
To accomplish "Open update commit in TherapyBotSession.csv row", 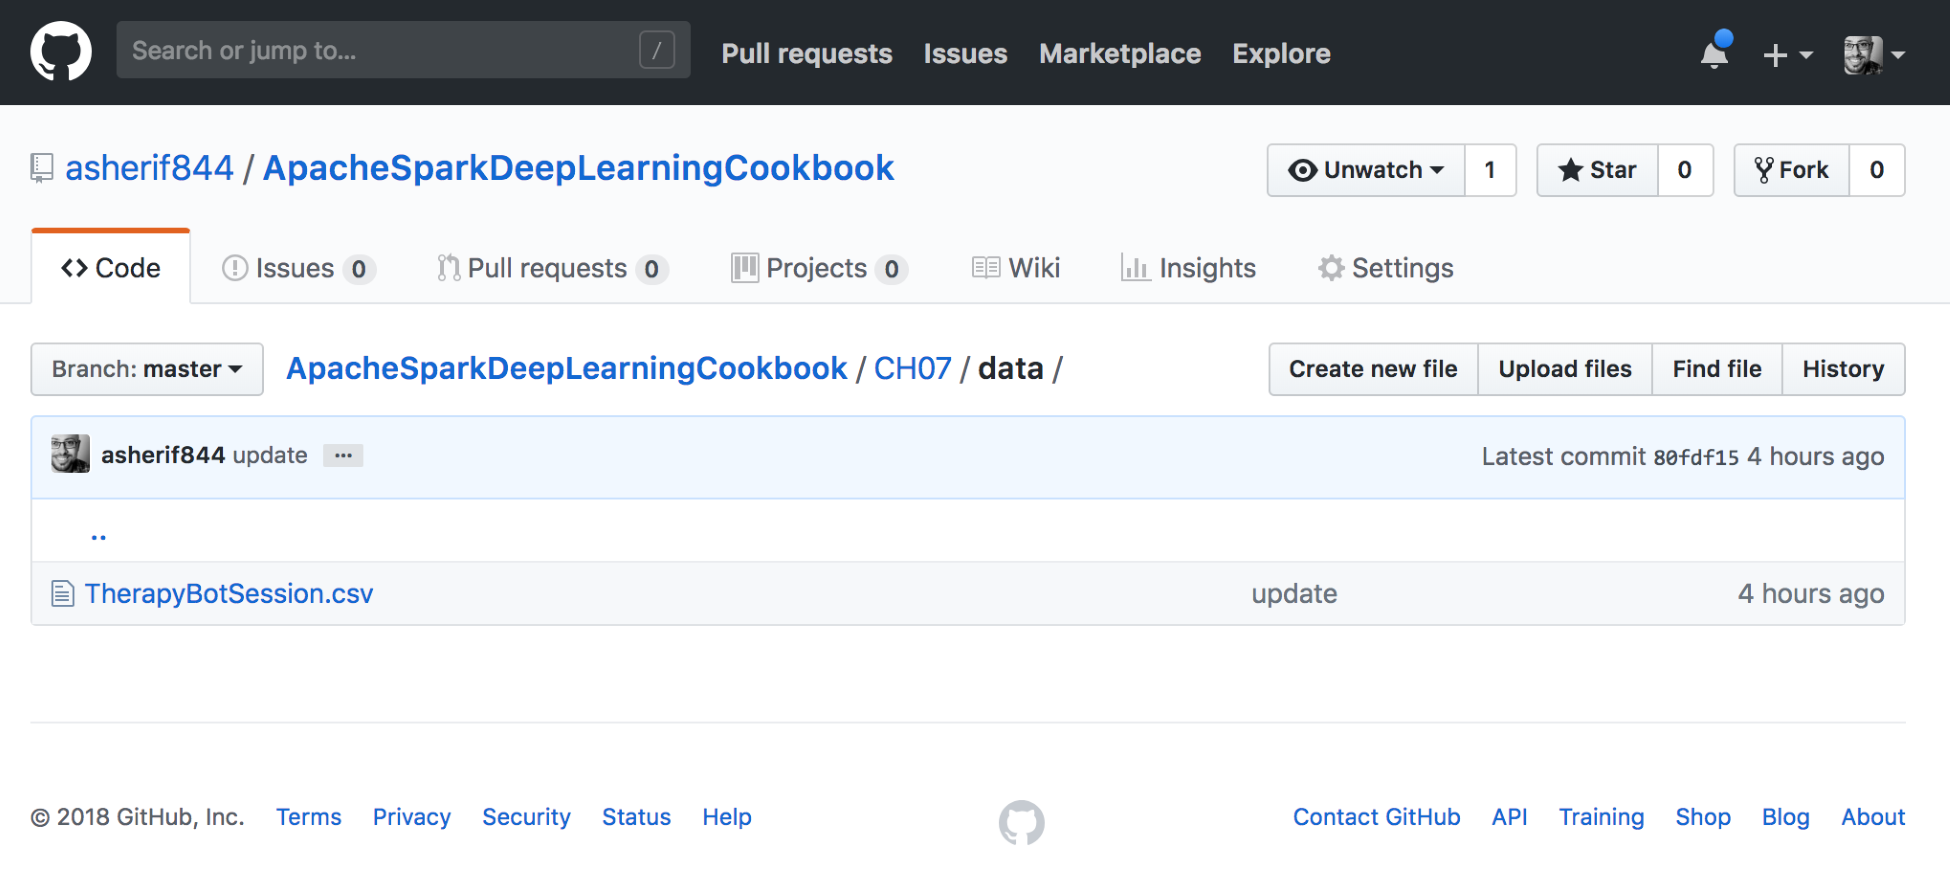I will pyautogui.click(x=1294, y=594).
